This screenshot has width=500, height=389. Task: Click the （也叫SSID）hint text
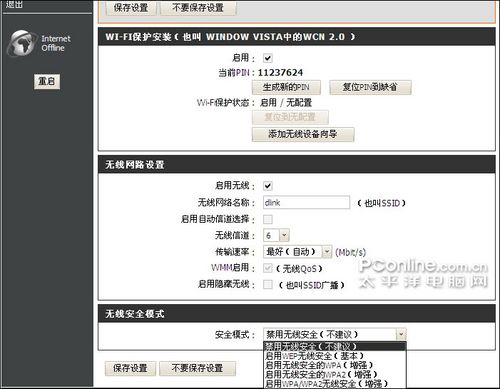(381, 203)
